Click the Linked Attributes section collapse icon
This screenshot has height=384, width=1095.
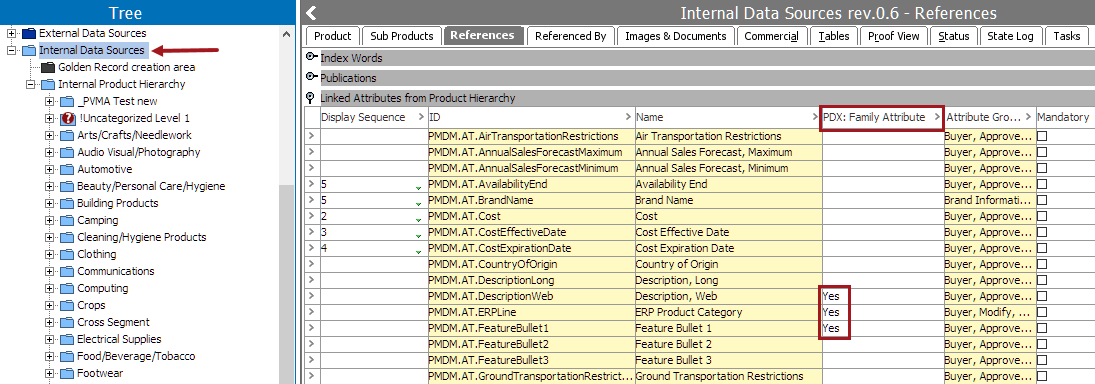(x=311, y=98)
